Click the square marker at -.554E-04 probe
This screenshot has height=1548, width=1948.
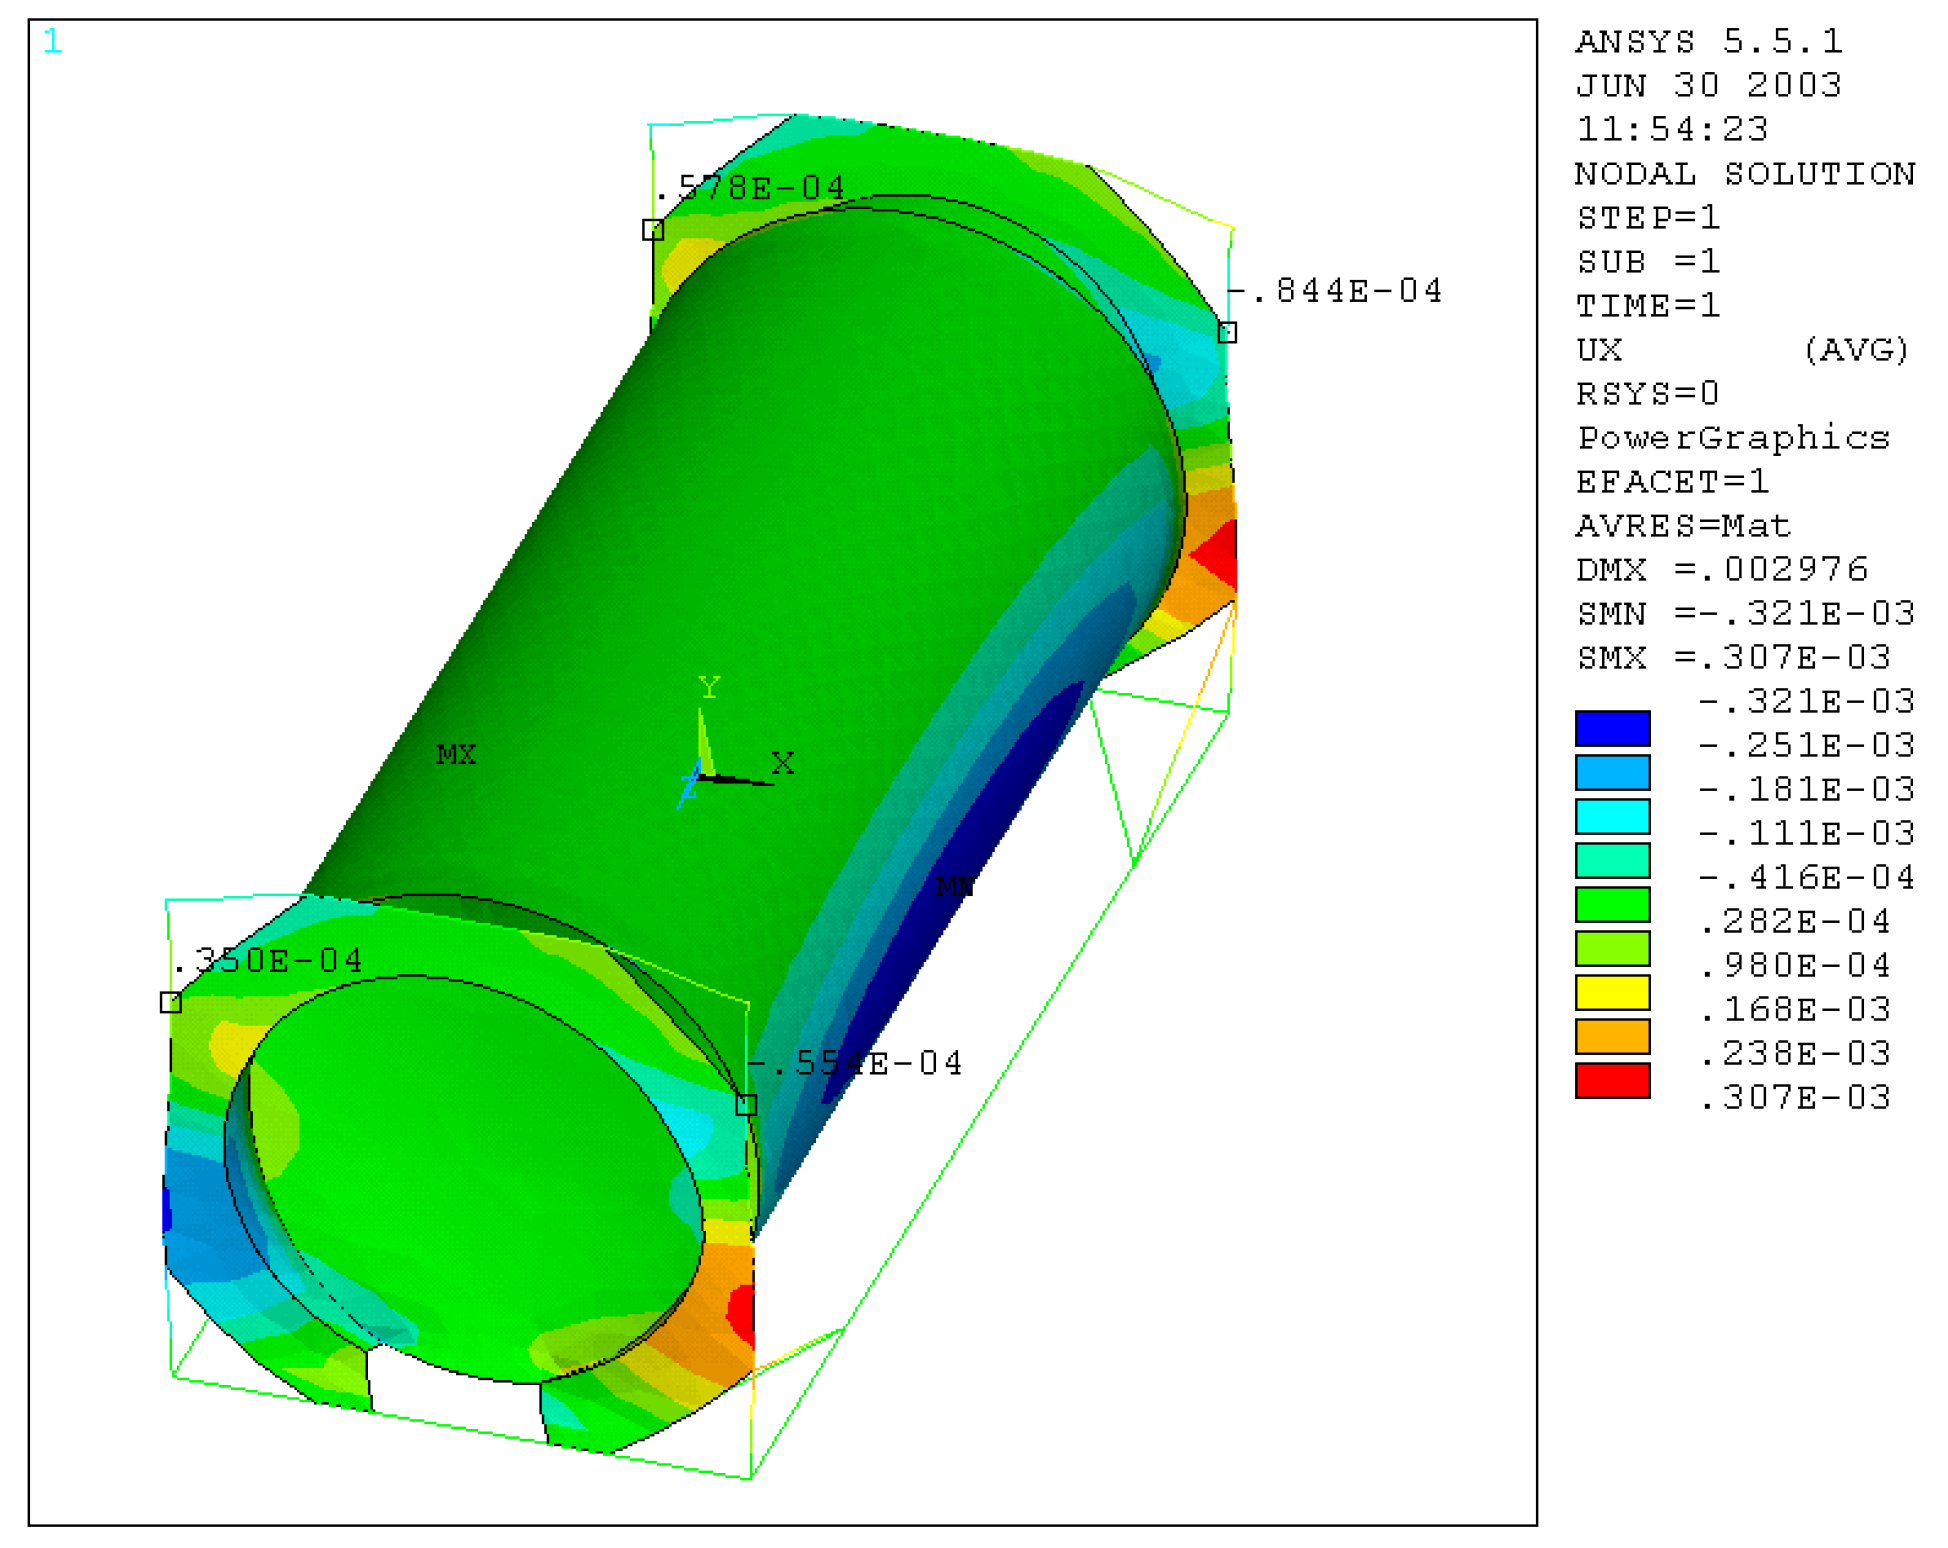click(746, 1104)
